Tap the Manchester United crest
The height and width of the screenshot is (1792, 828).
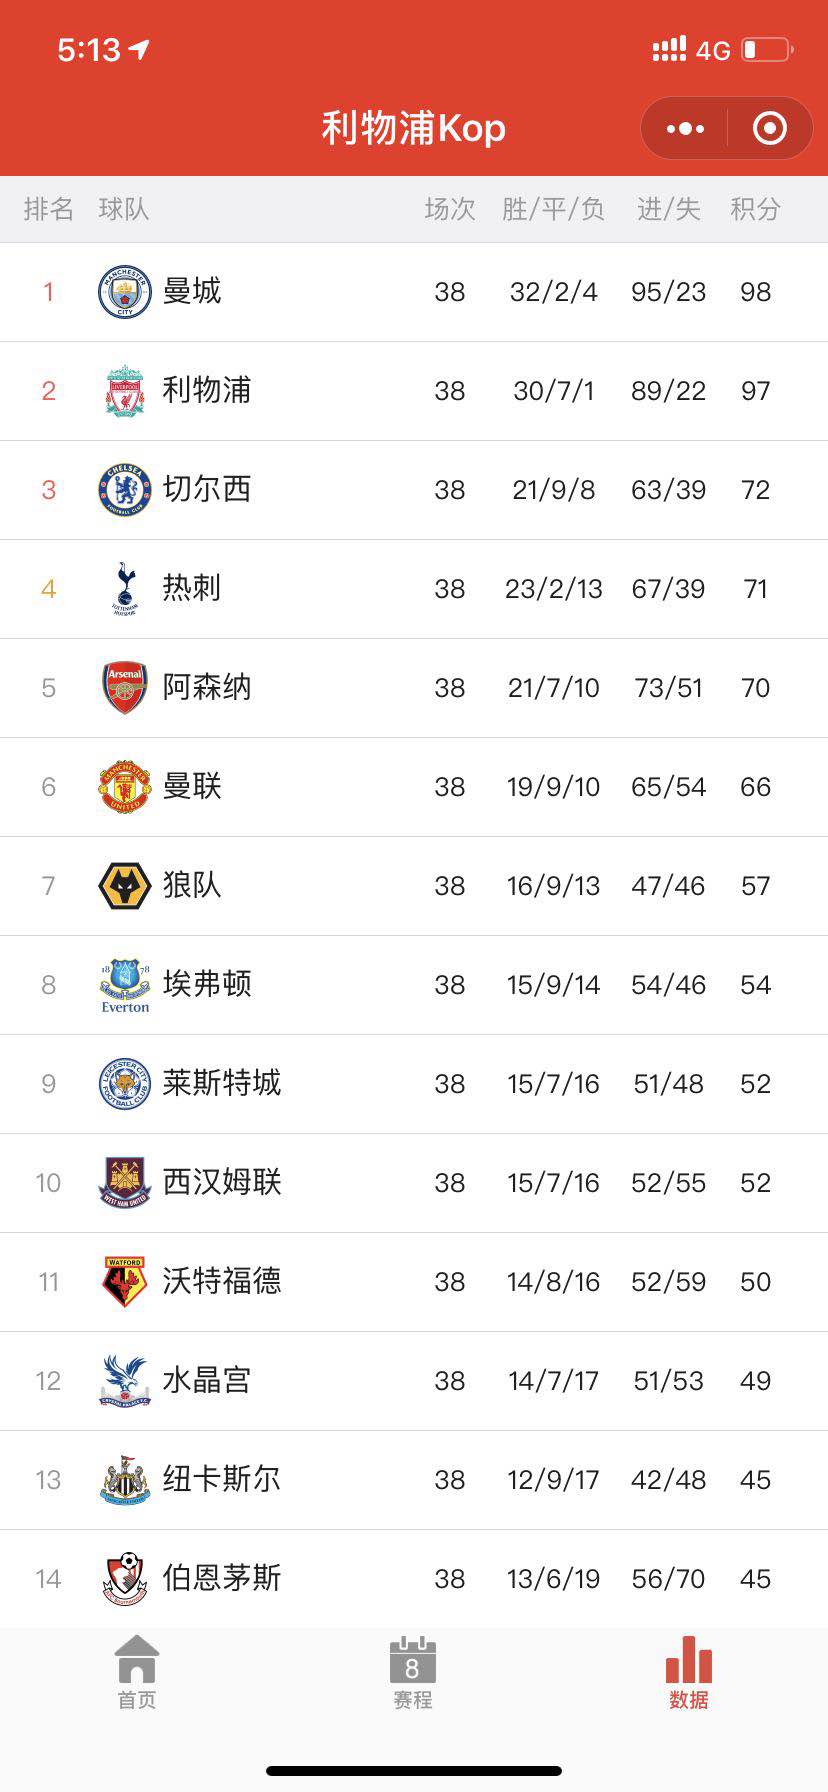tap(125, 787)
